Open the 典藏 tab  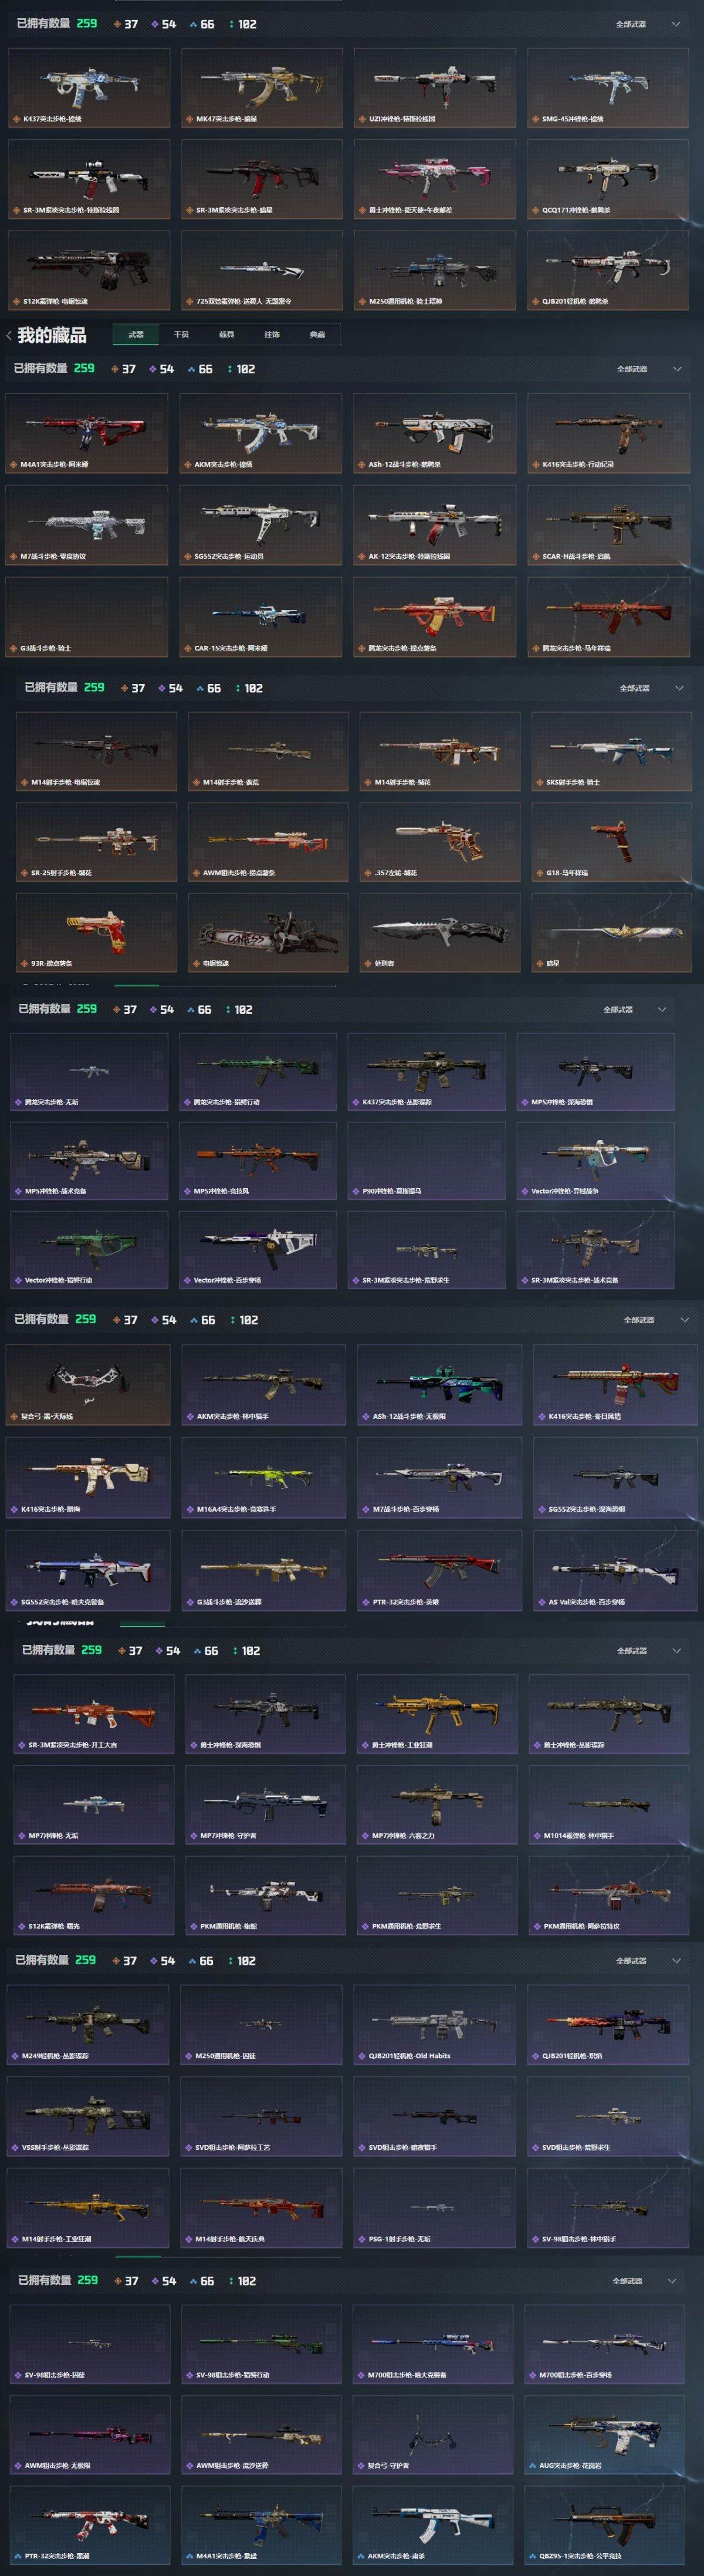[x=317, y=335]
